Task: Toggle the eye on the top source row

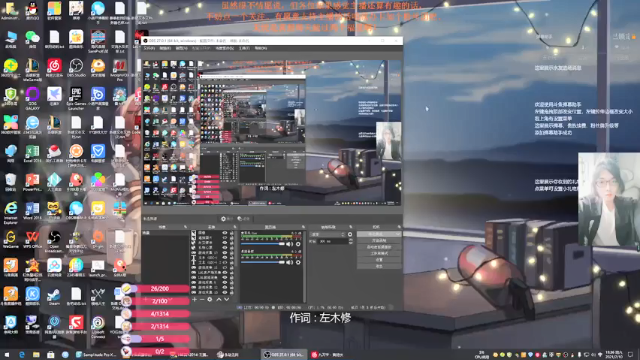Action: [225, 233]
